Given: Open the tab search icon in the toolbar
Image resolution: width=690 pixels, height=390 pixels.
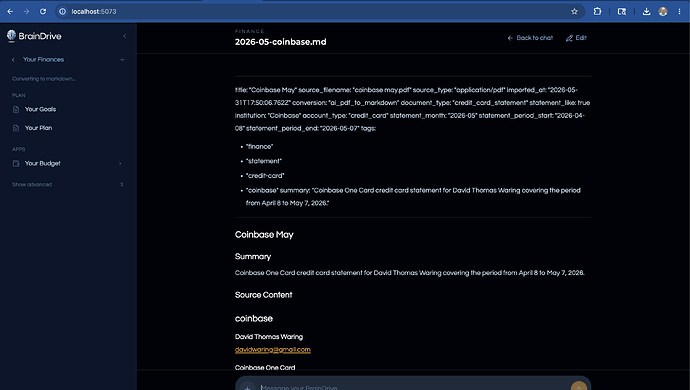Looking at the screenshot, I should pos(622,11).
